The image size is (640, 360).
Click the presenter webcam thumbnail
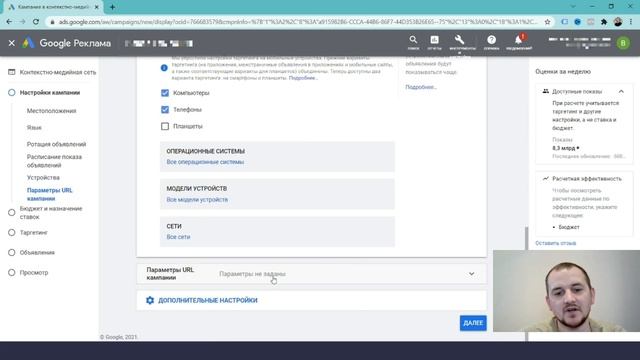pyautogui.click(x=567, y=291)
